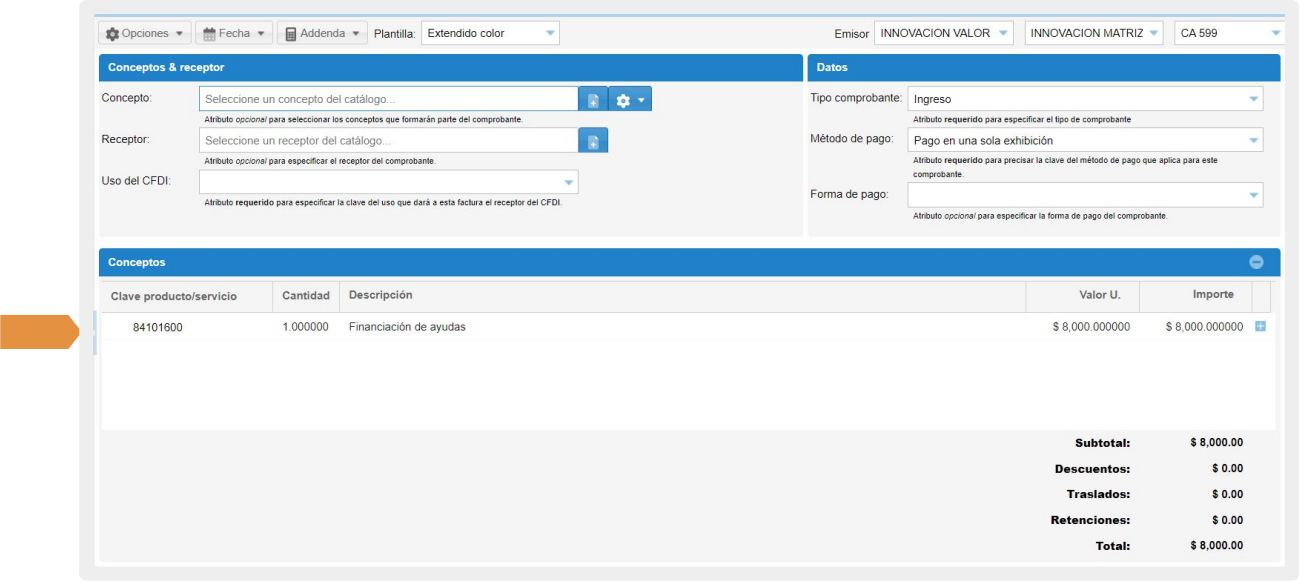Click the add concept document icon
Screen dimensions: 1300x583
[593, 100]
